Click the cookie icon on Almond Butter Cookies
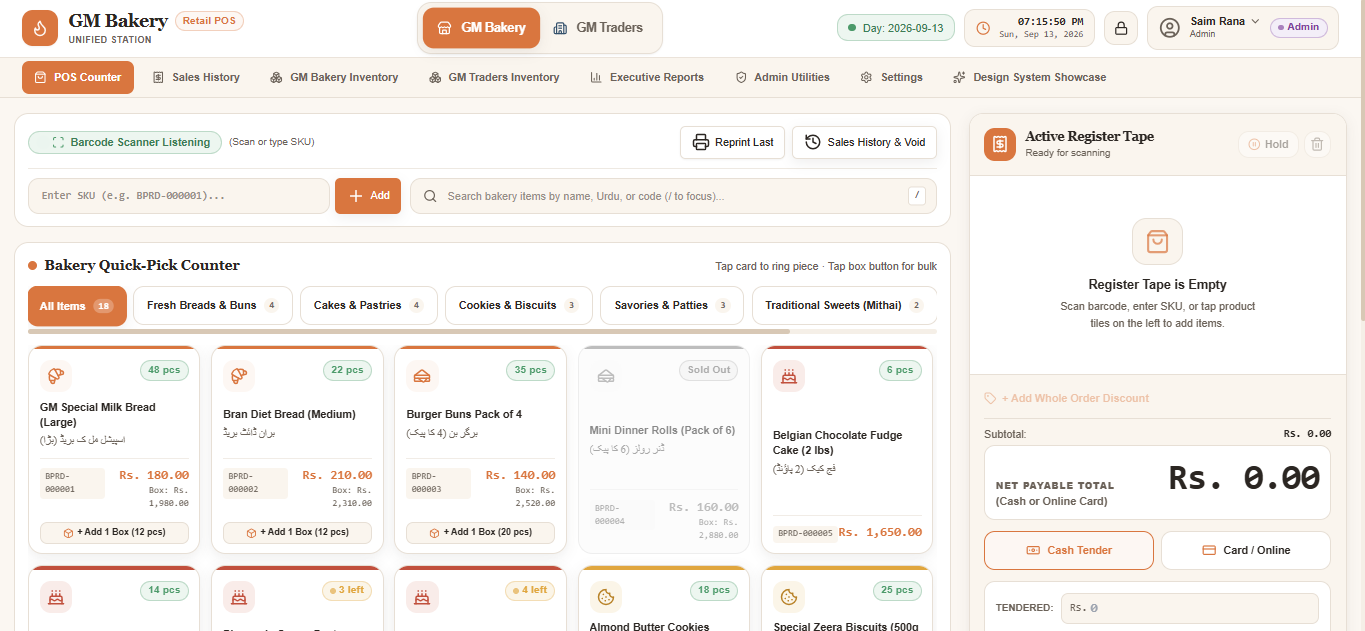 click(x=605, y=597)
